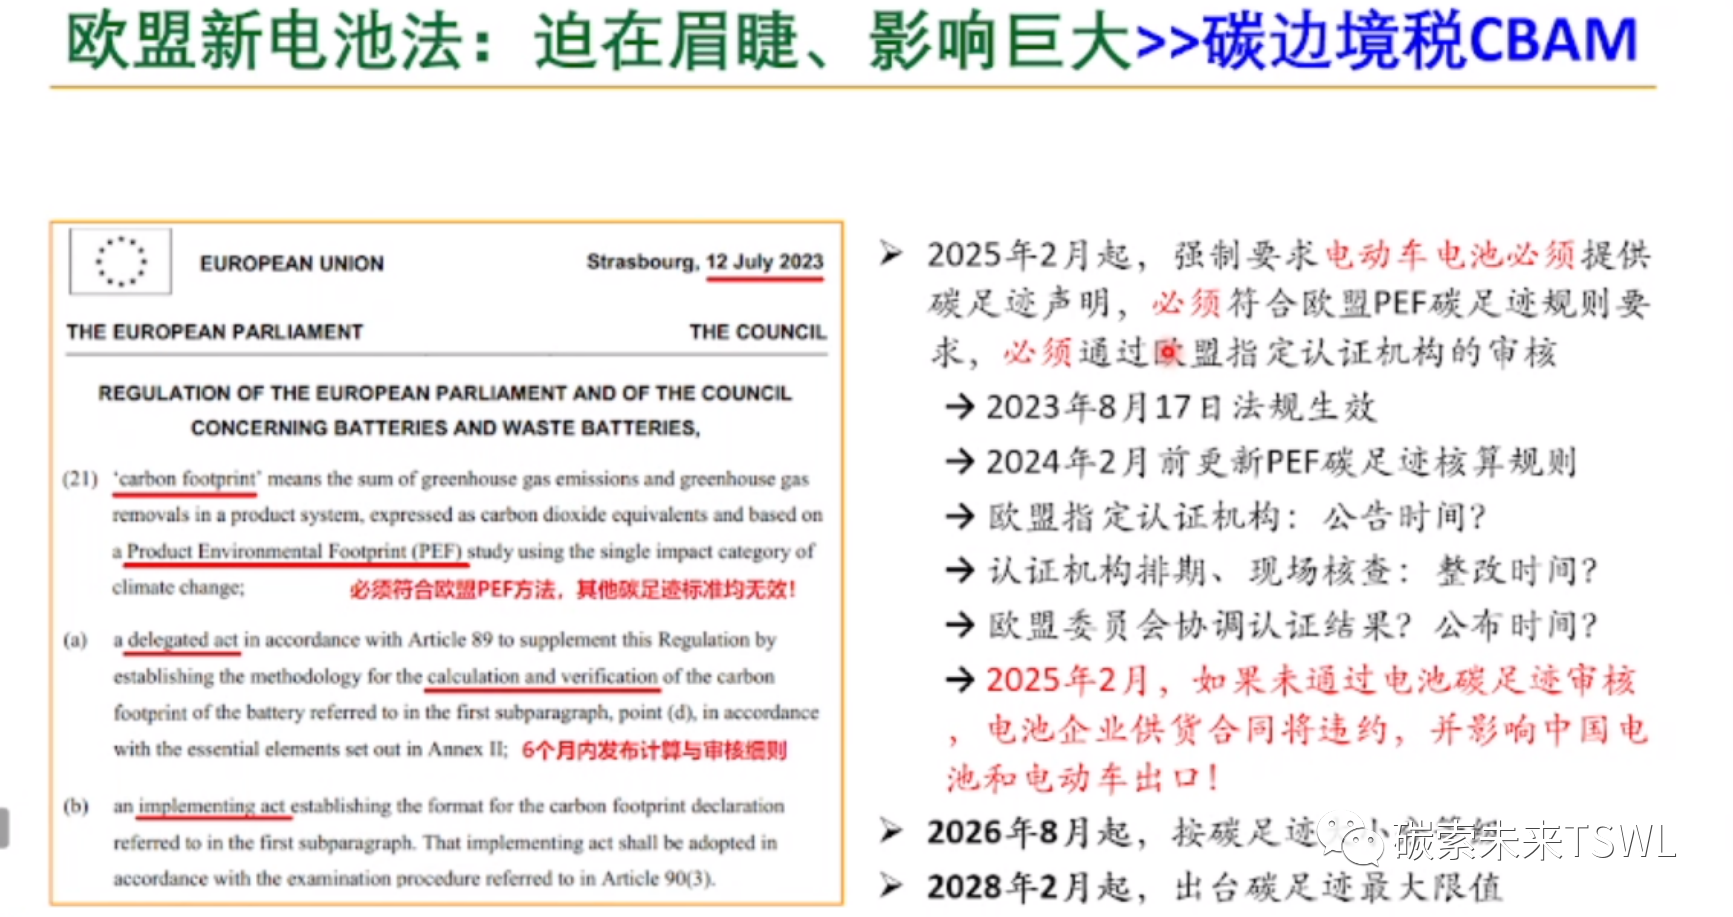1733x917 pixels.
Task: Click the triangle bullet before 2026年8月起
Action: (890, 831)
